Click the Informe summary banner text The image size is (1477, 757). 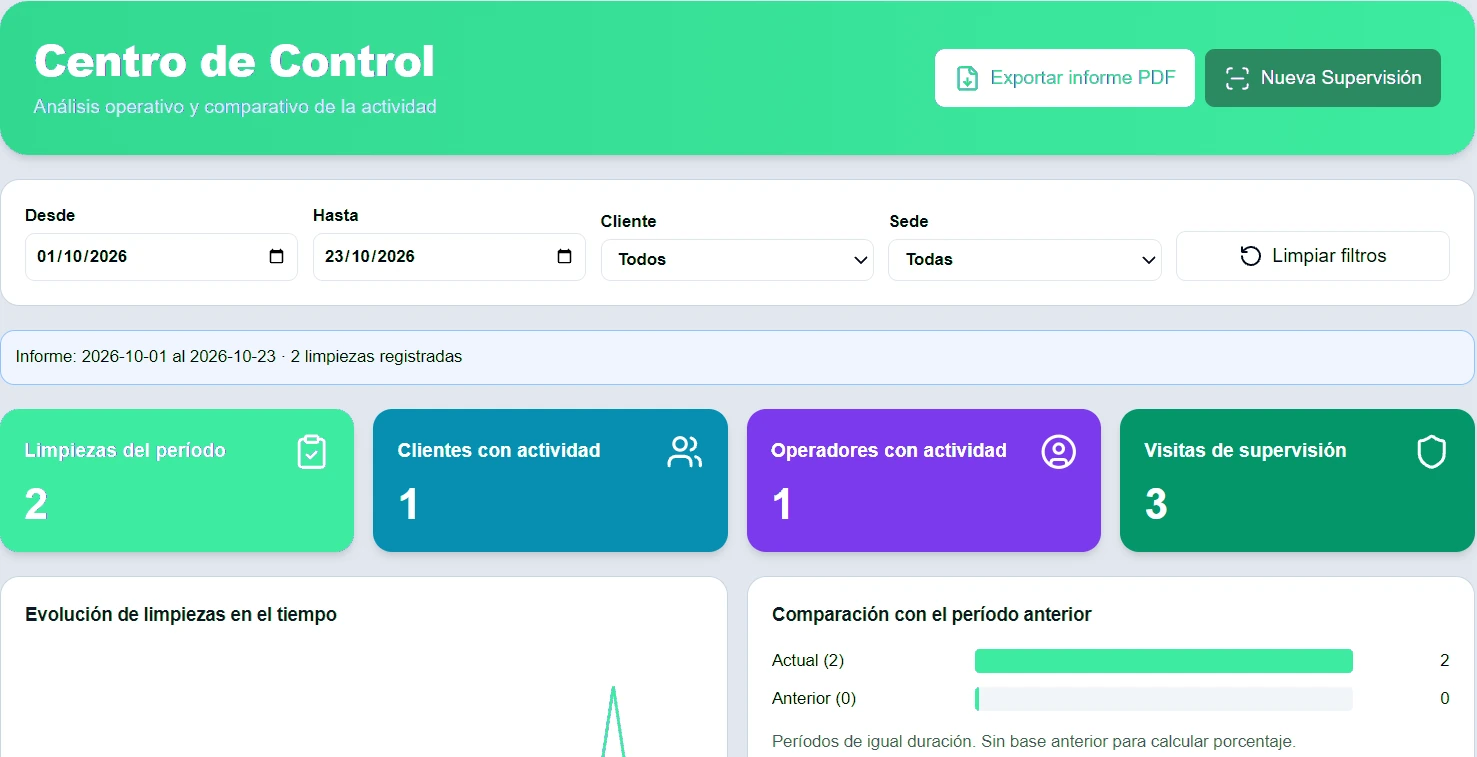(239, 357)
